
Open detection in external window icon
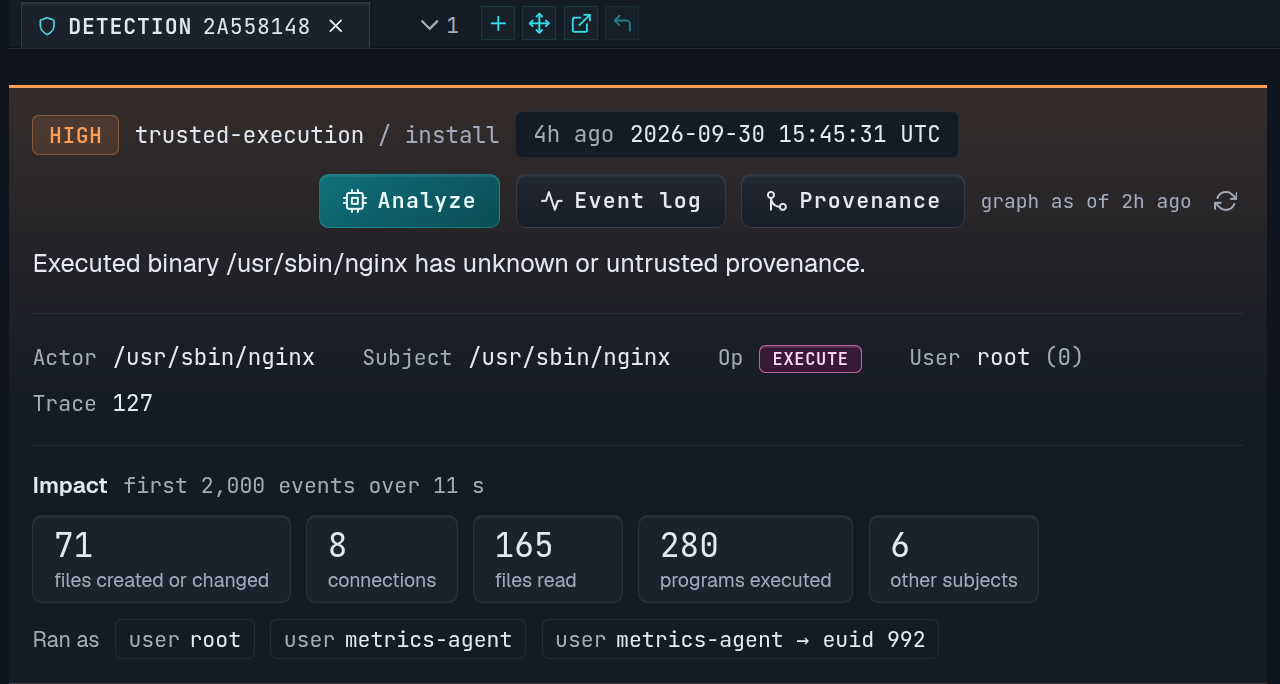581,23
